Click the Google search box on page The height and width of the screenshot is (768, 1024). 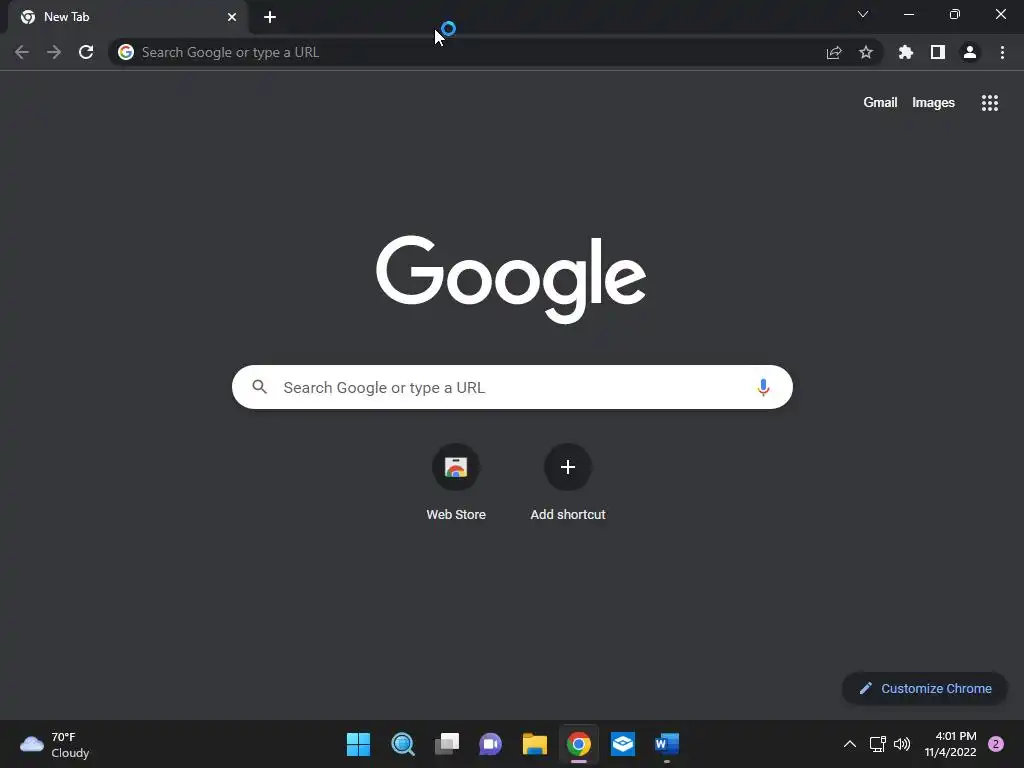512,387
